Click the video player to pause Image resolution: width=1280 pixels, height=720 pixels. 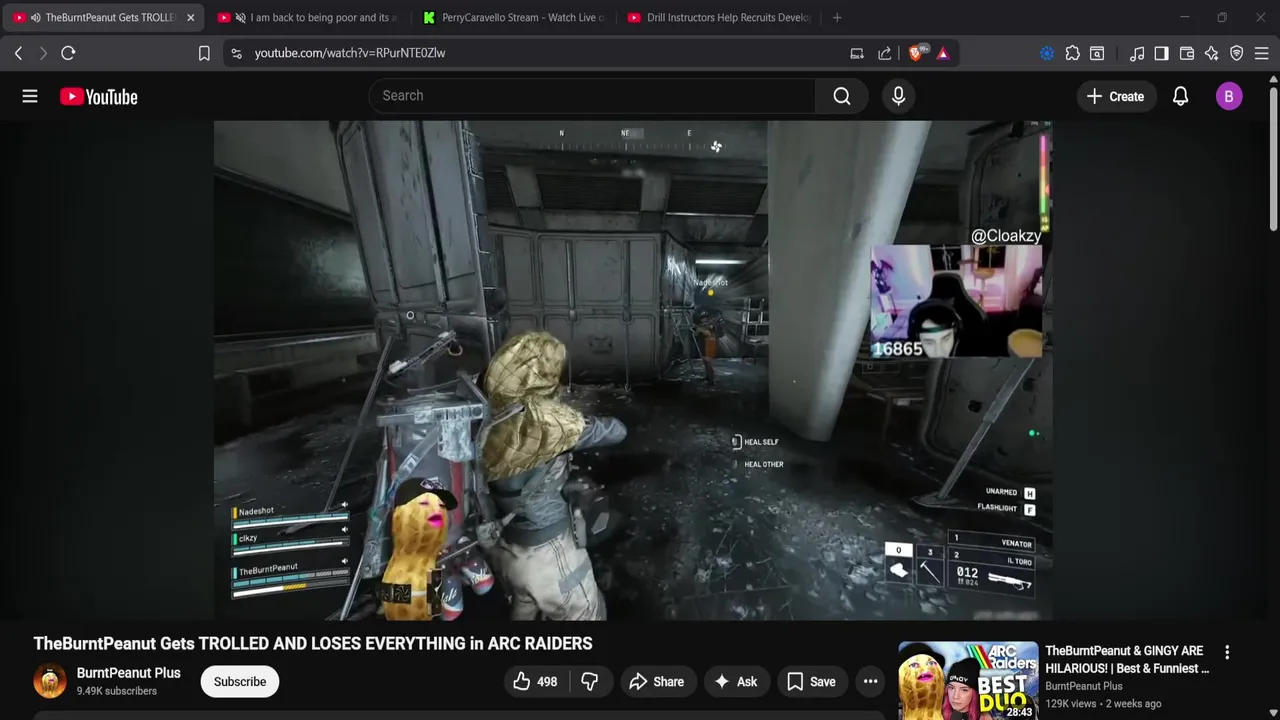632,371
